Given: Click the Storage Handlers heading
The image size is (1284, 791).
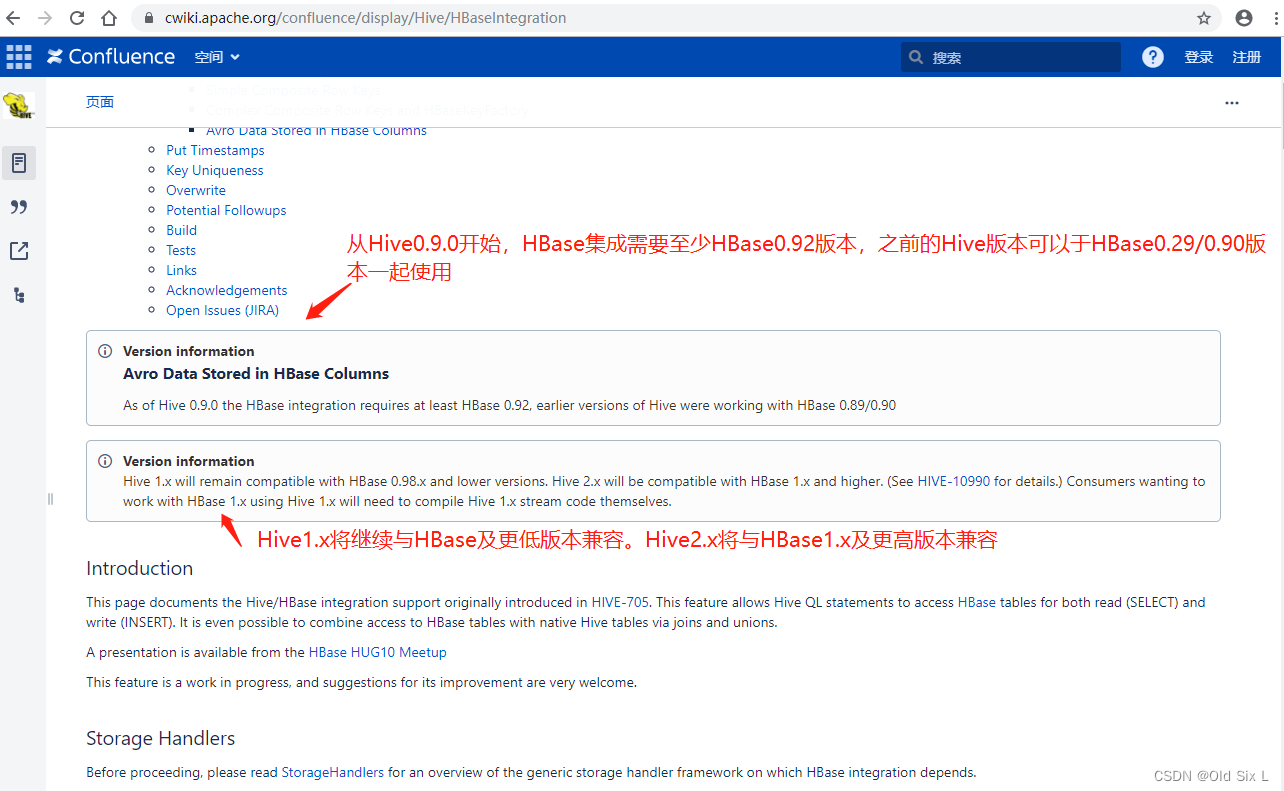Looking at the screenshot, I should pyautogui.click(x=161, y=738).
